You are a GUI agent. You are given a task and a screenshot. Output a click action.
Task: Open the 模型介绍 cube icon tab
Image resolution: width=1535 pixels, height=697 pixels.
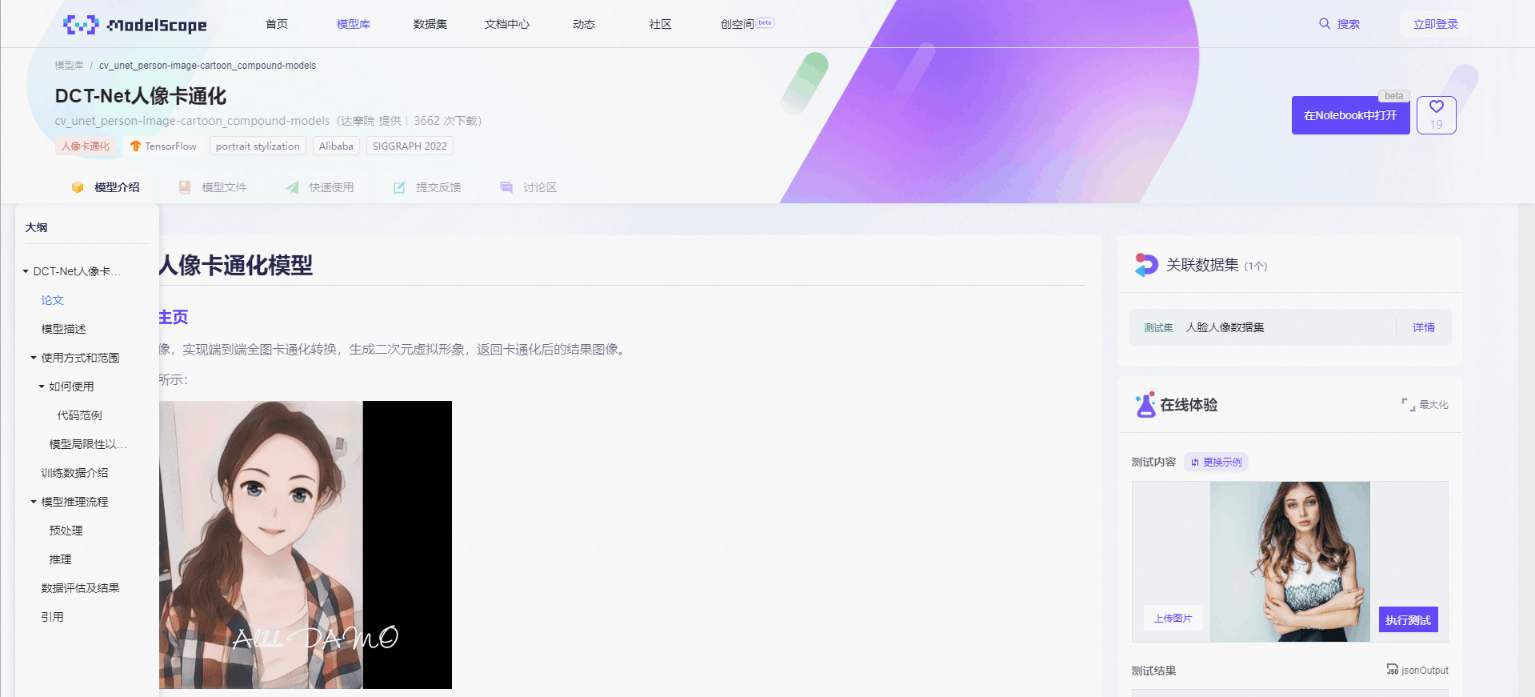[x=77, y=186]
